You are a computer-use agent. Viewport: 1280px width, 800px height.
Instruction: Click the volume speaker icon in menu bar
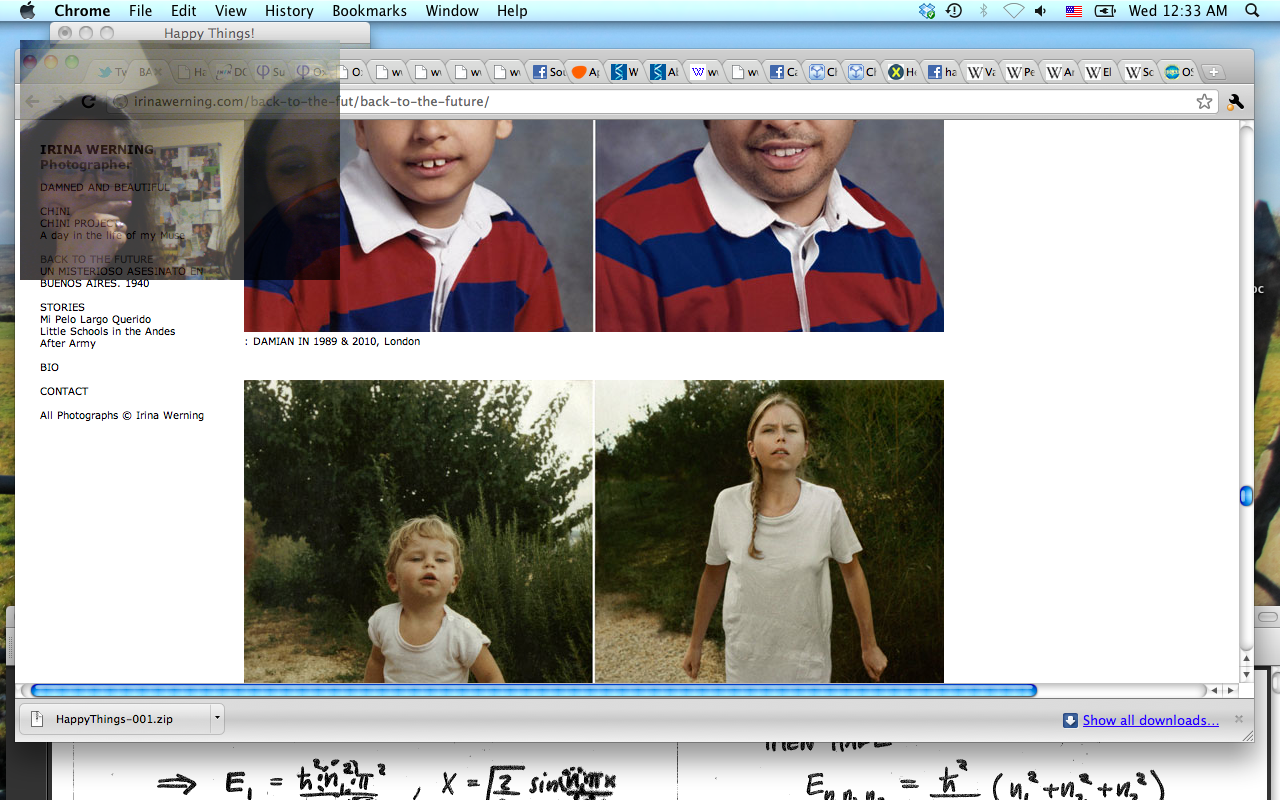click(1041, 11)
